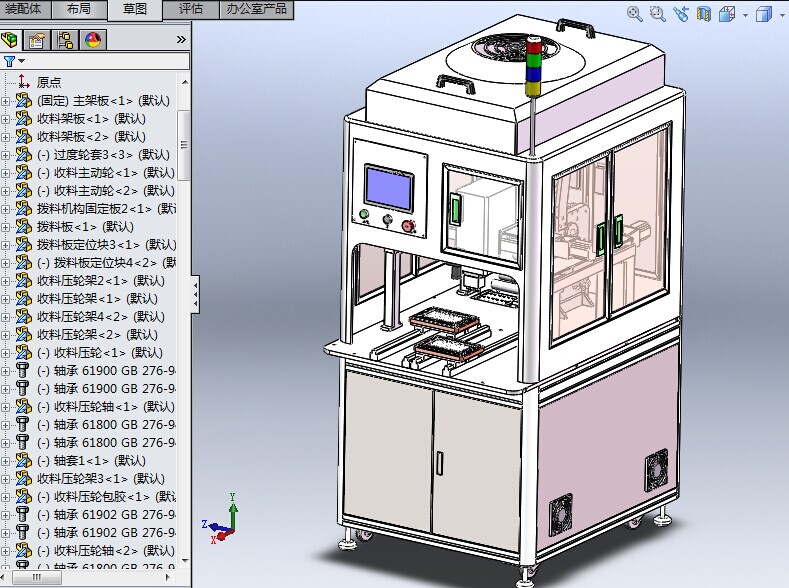Image resolution: width=789 pixels, height=588 pixels.
Task: Click the signal tower light in the model
Action: 534,65
